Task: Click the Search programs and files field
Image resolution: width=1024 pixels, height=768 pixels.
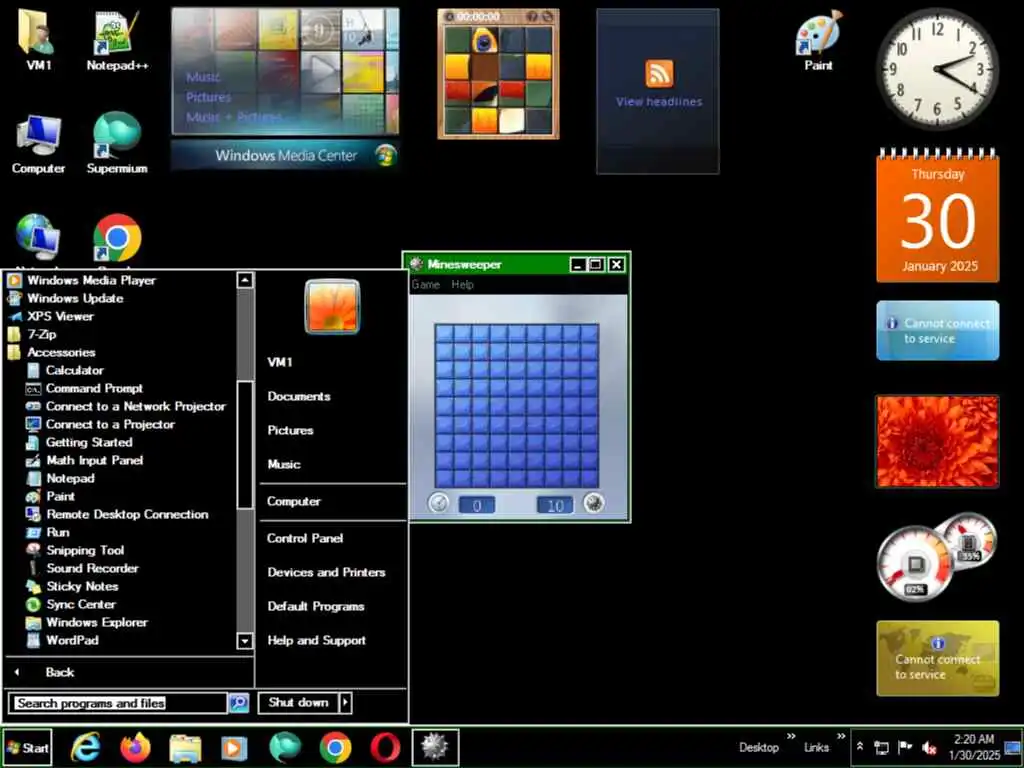Action: [119, 703]
